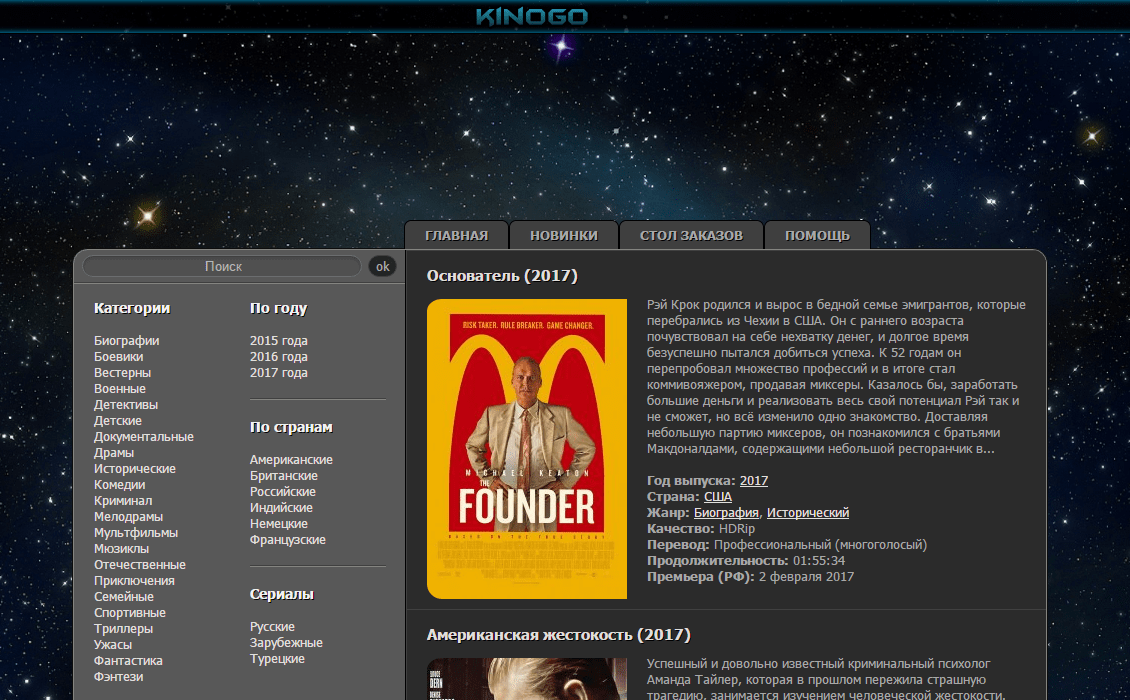Show Немецкие films
The image size is (1130, 700).
pyautogui.click(x=279, y=523)
